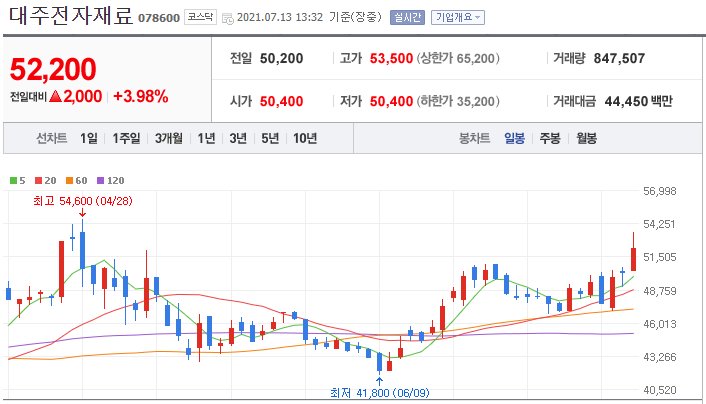This screenshot has width=706, height=404.
Task: Click the date text 2021.07.13 13:32
Action: point(280,18)
